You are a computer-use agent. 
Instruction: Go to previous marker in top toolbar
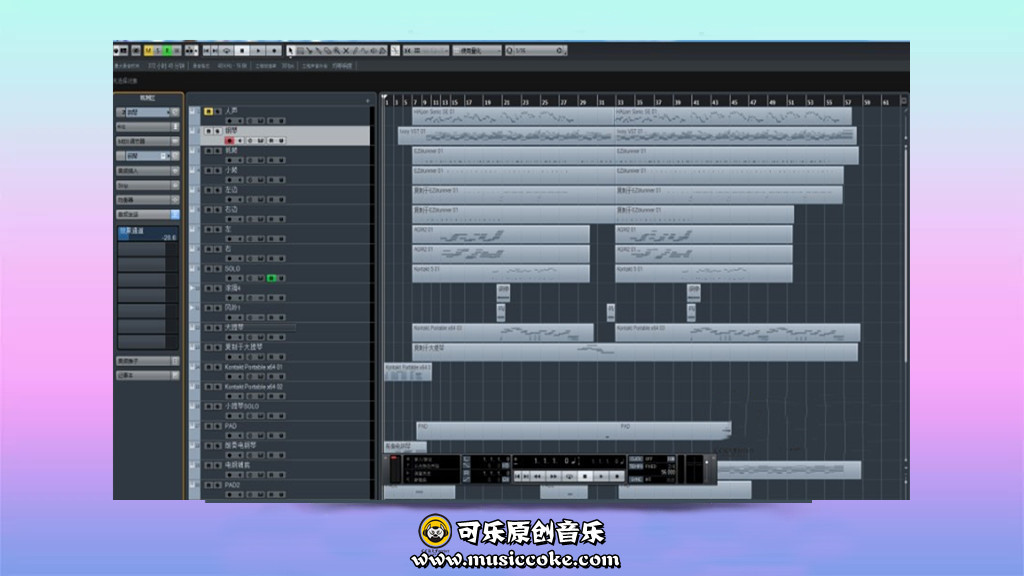coord(206,51)
